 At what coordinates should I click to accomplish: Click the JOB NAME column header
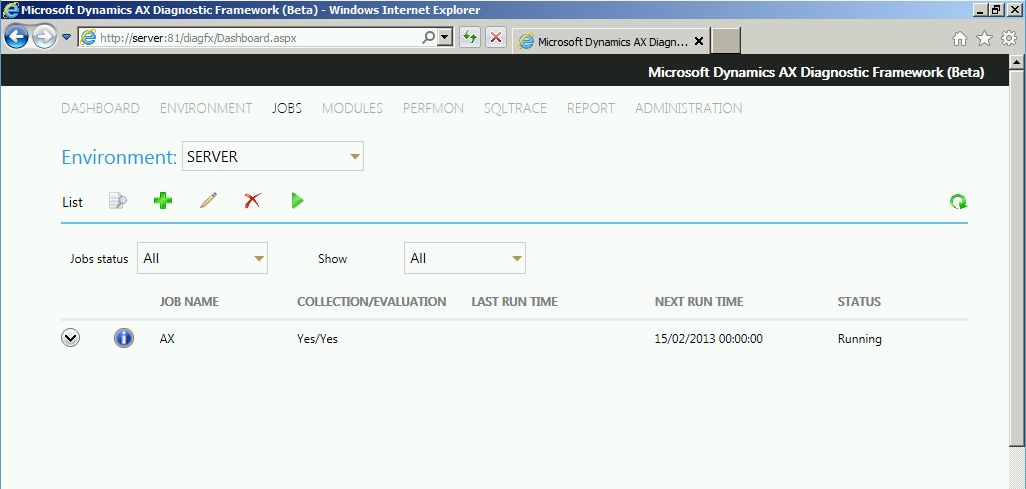[189, 302]
